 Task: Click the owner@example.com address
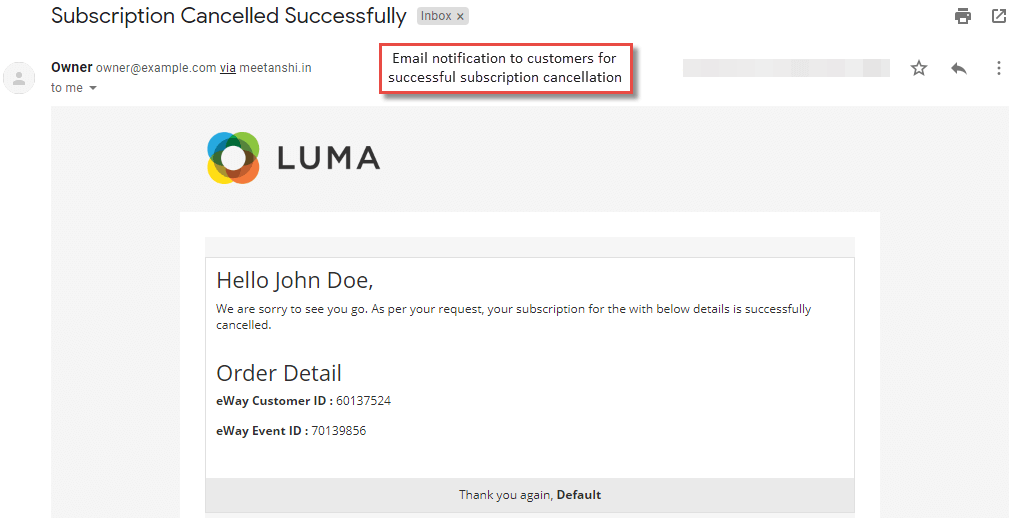pos(156,68)
